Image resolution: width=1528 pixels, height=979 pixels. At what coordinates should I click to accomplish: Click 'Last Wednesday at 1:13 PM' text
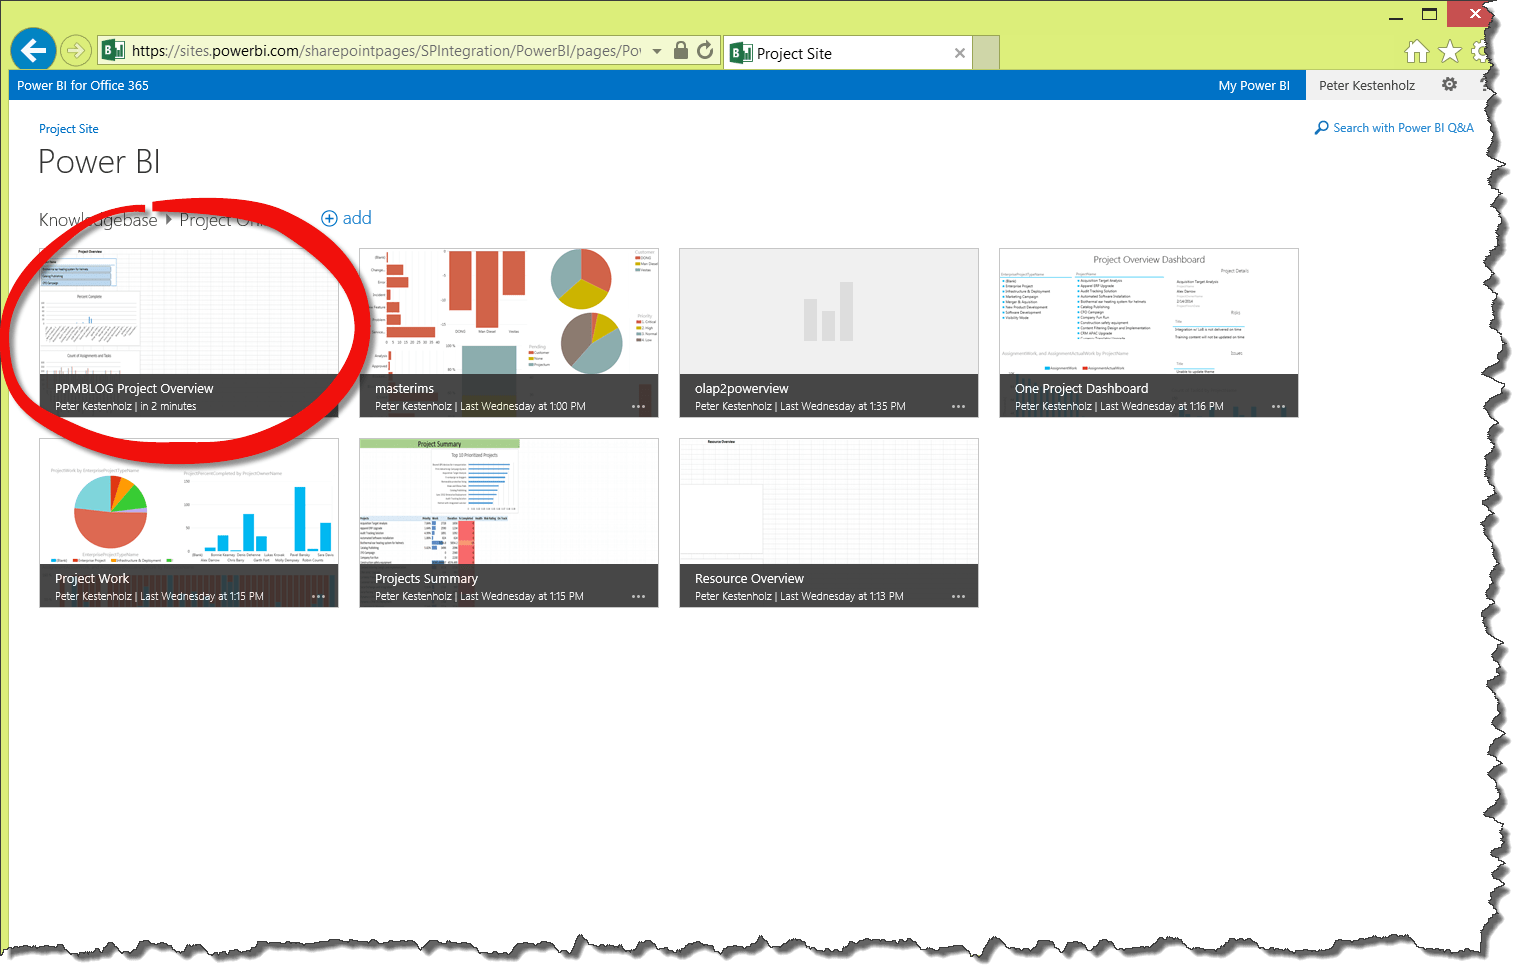[842, 597]
